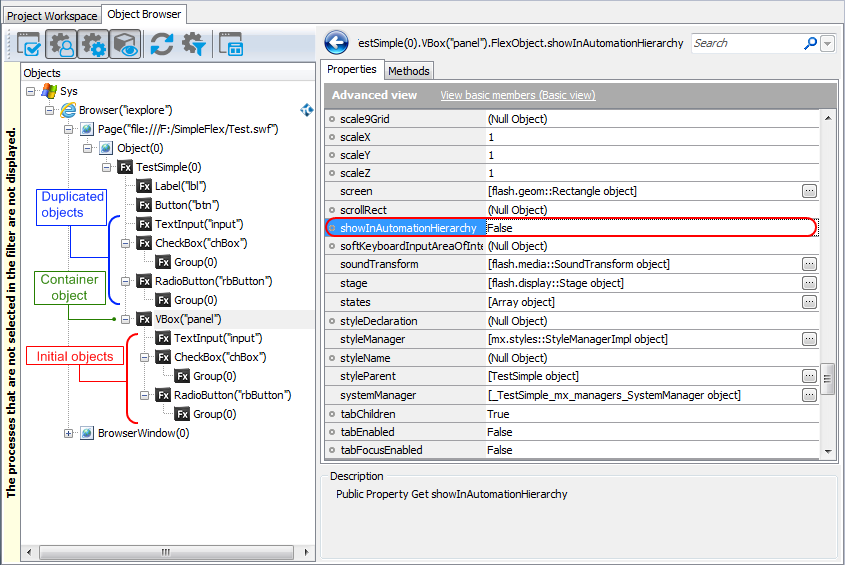This screenshot has height=567, width=845.
Task: Open ellipsis button for the screen property
Action: [x=810, y=191]
